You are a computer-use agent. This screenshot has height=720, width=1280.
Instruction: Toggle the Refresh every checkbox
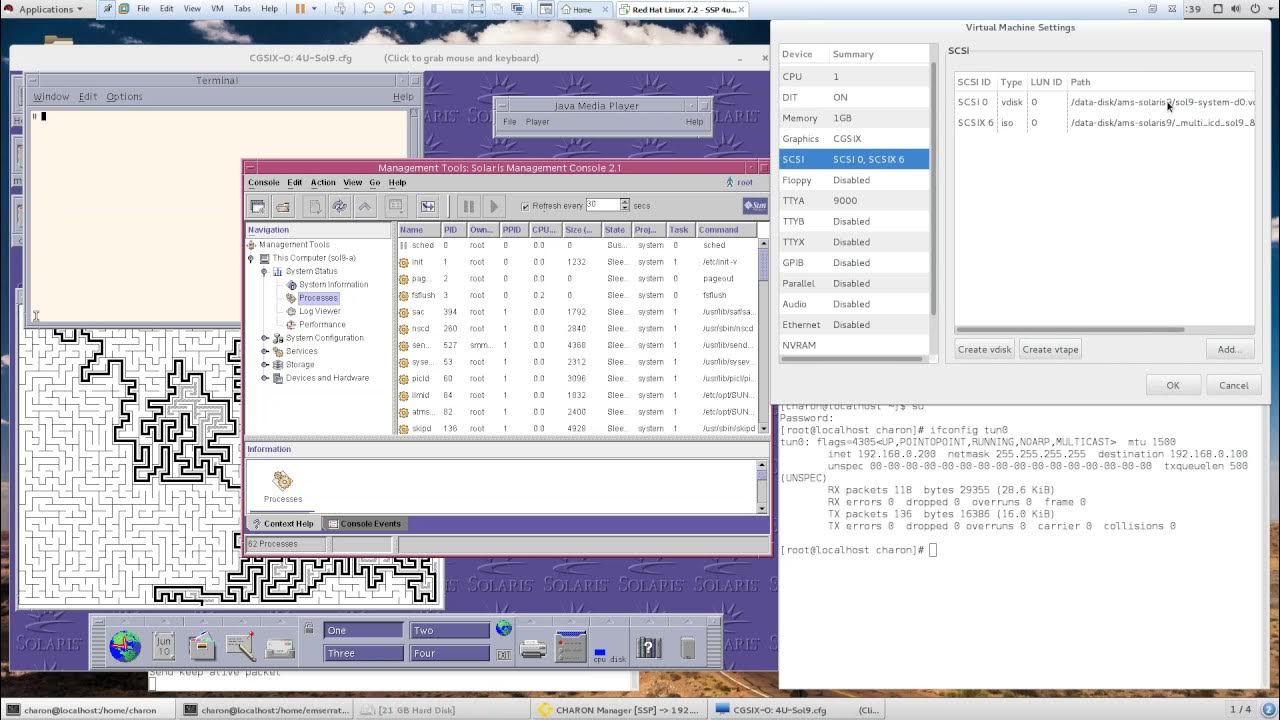[525, 206]
